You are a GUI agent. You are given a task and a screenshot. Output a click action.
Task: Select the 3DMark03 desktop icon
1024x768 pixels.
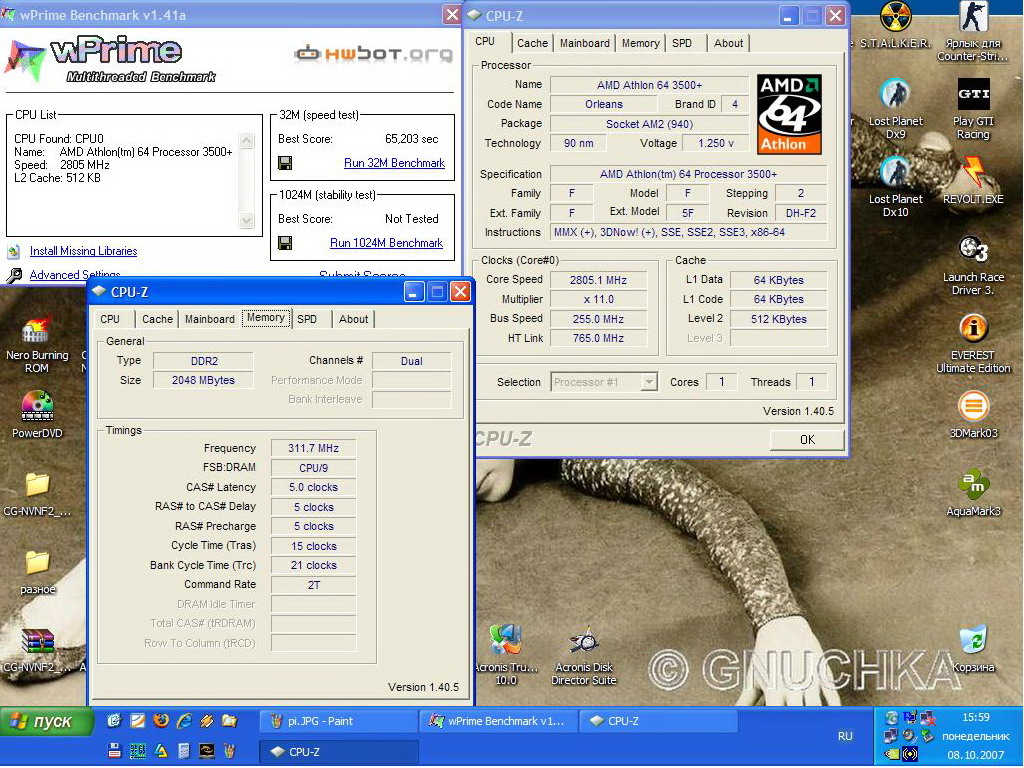(x=973, y=407)
